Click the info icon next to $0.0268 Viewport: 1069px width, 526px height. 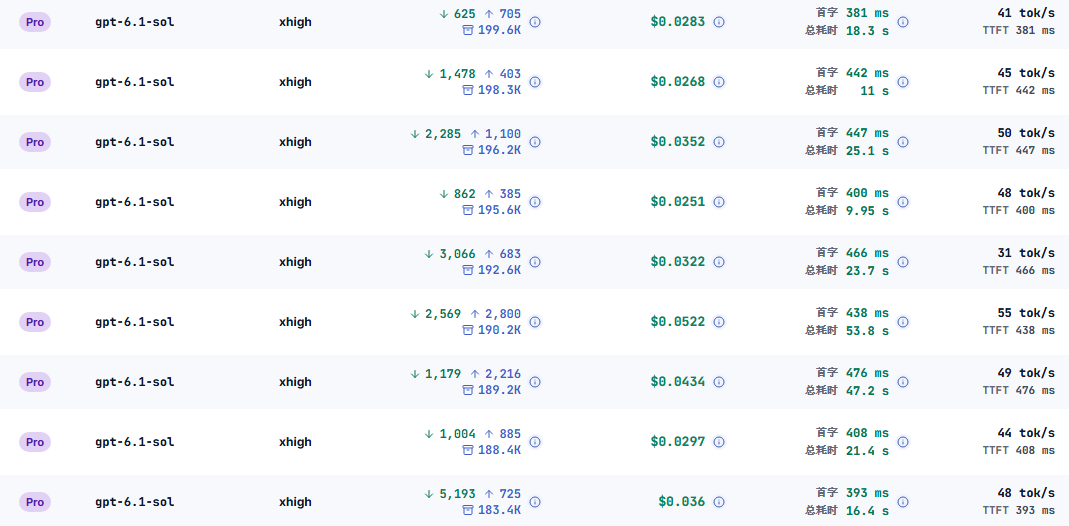pyautogui.click(x=719, y=82)
